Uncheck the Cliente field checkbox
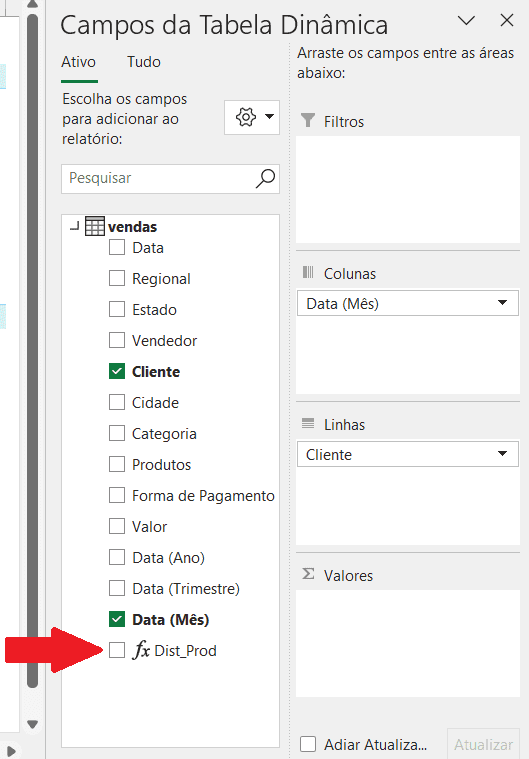 (x=117, y=372)
